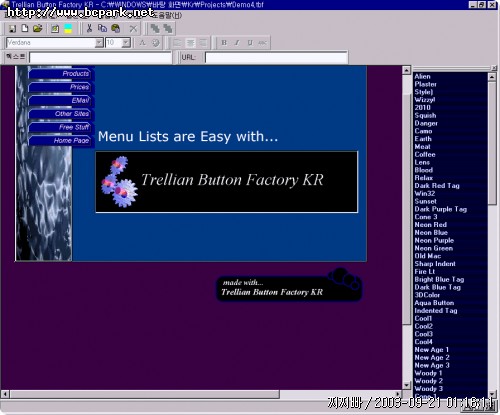Click the canvas vertical scrollbar down arrow
The height and width of the screenshot is (415, 500).
pyautogui.click(x=406, y=385)
